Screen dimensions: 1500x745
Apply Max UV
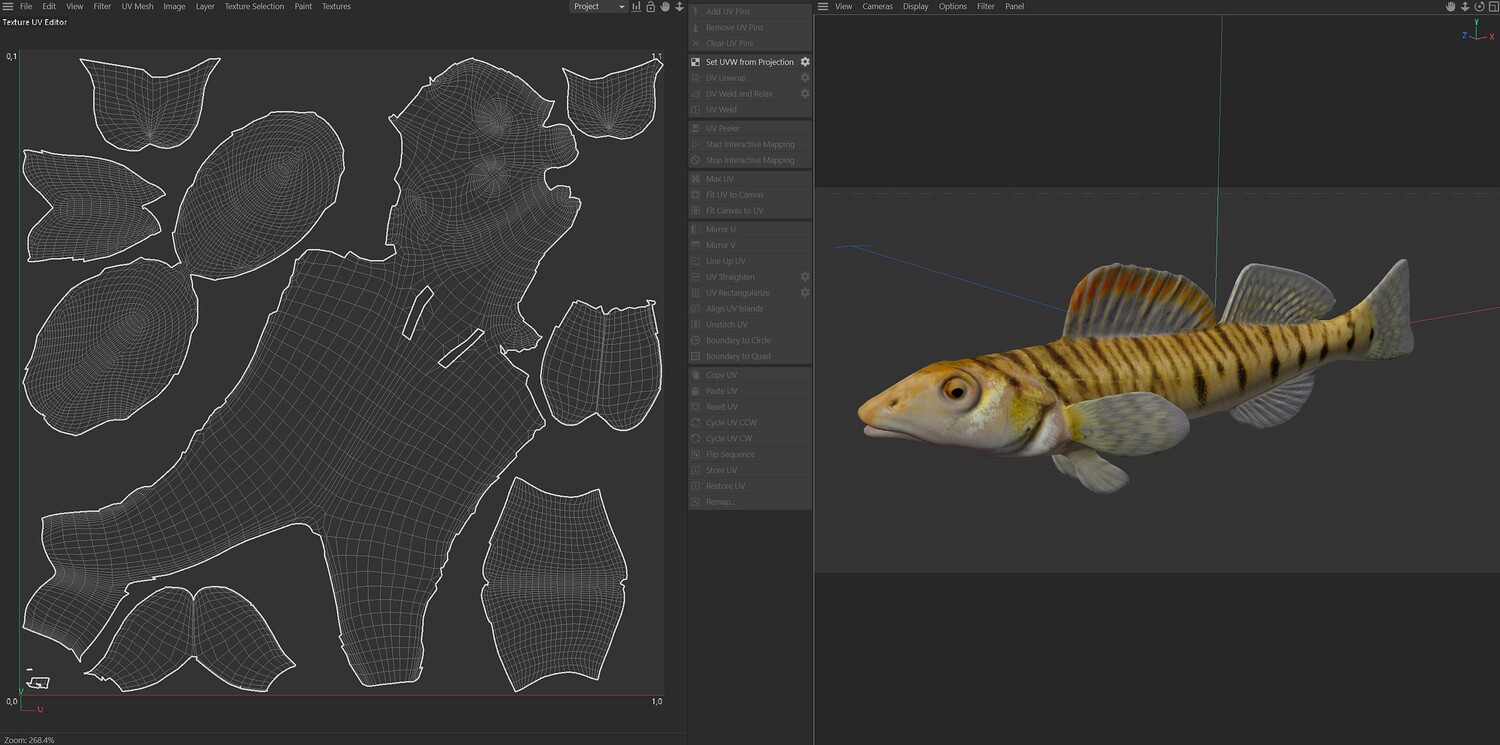750,179
